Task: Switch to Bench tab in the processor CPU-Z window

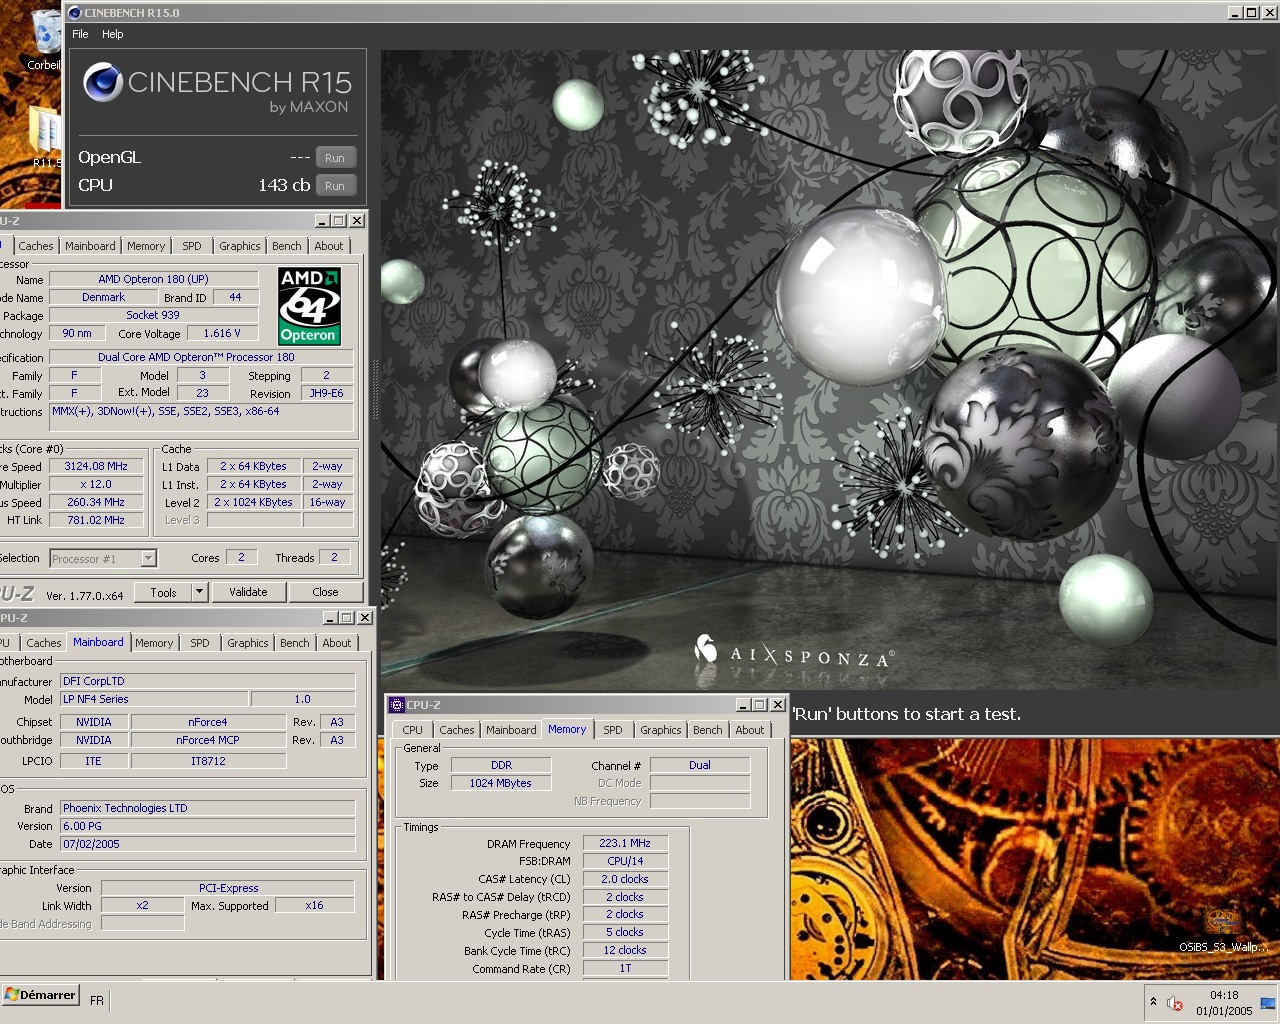Action: [x=287, y=246]
